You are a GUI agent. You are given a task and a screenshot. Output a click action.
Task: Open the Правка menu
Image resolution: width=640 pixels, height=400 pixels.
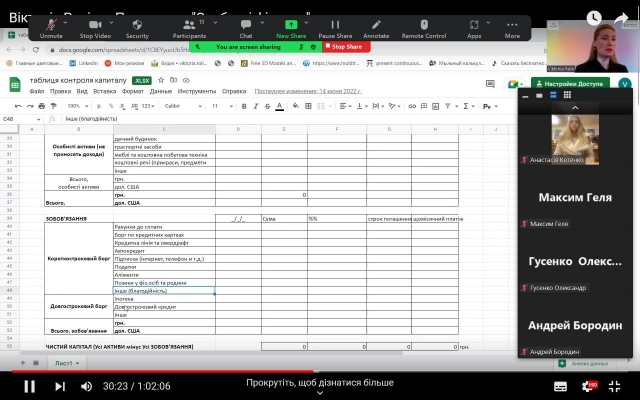pos(60,91)
